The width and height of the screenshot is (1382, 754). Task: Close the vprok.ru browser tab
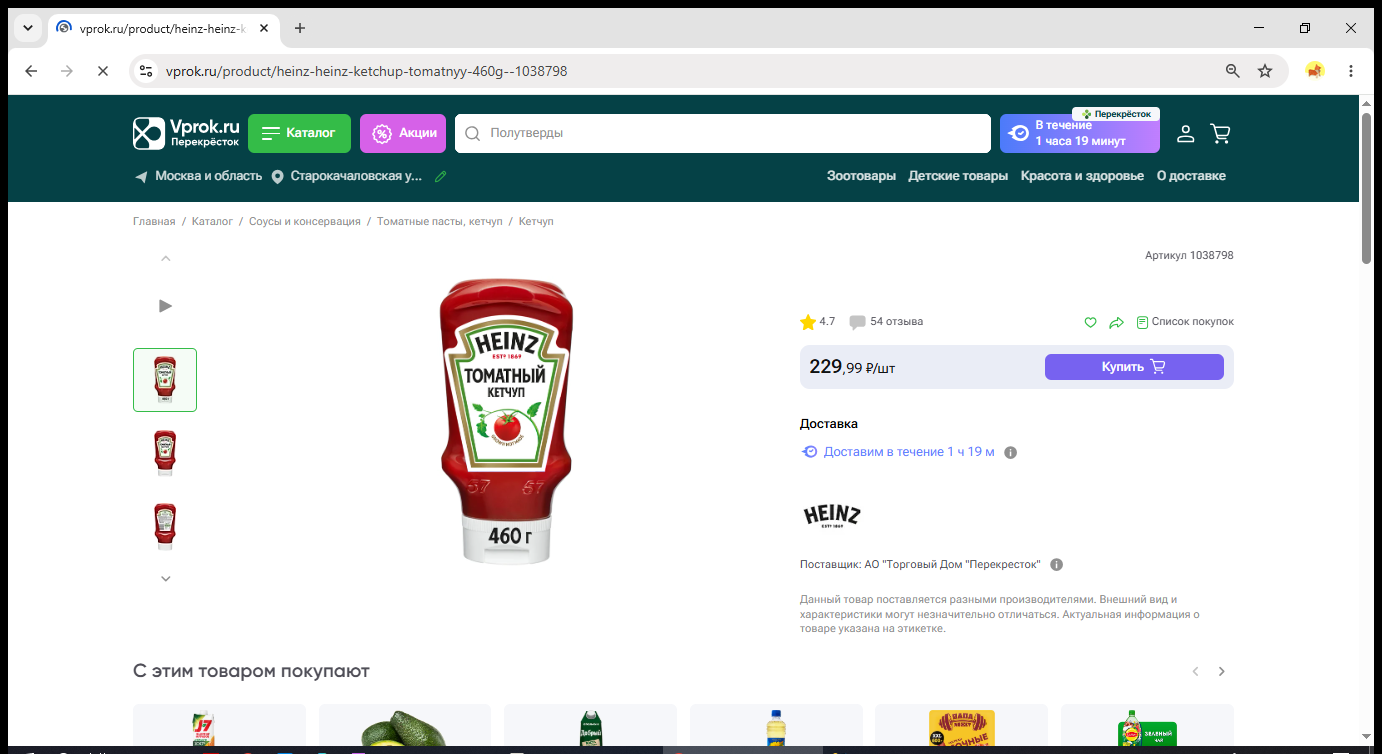click(x=264, y=28)
